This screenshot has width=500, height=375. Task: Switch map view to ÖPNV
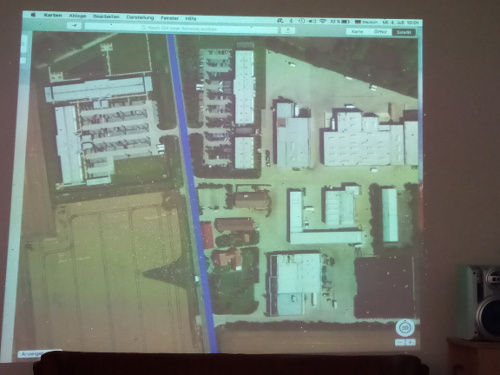pos(380,32)
